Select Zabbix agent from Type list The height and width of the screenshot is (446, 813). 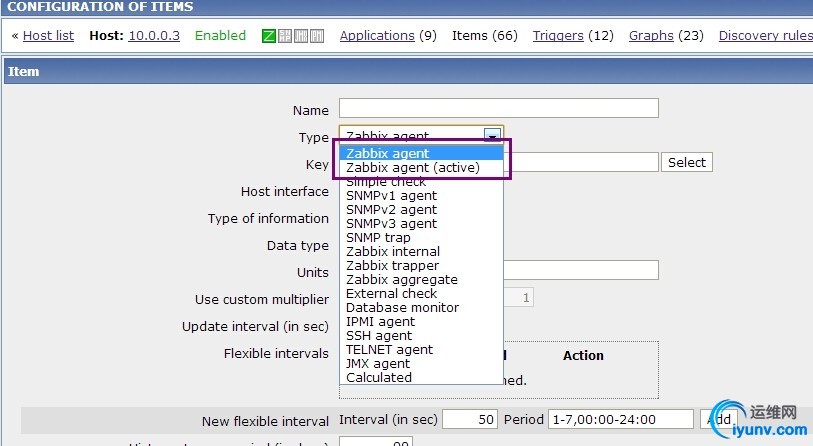click(x=421, y=154)
